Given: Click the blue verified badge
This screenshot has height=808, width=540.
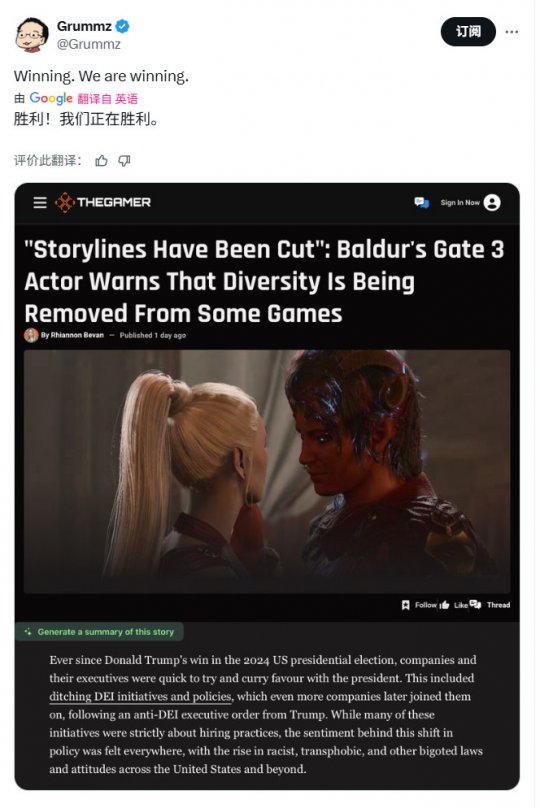Looking at the screenshot, I should point(122,26).
